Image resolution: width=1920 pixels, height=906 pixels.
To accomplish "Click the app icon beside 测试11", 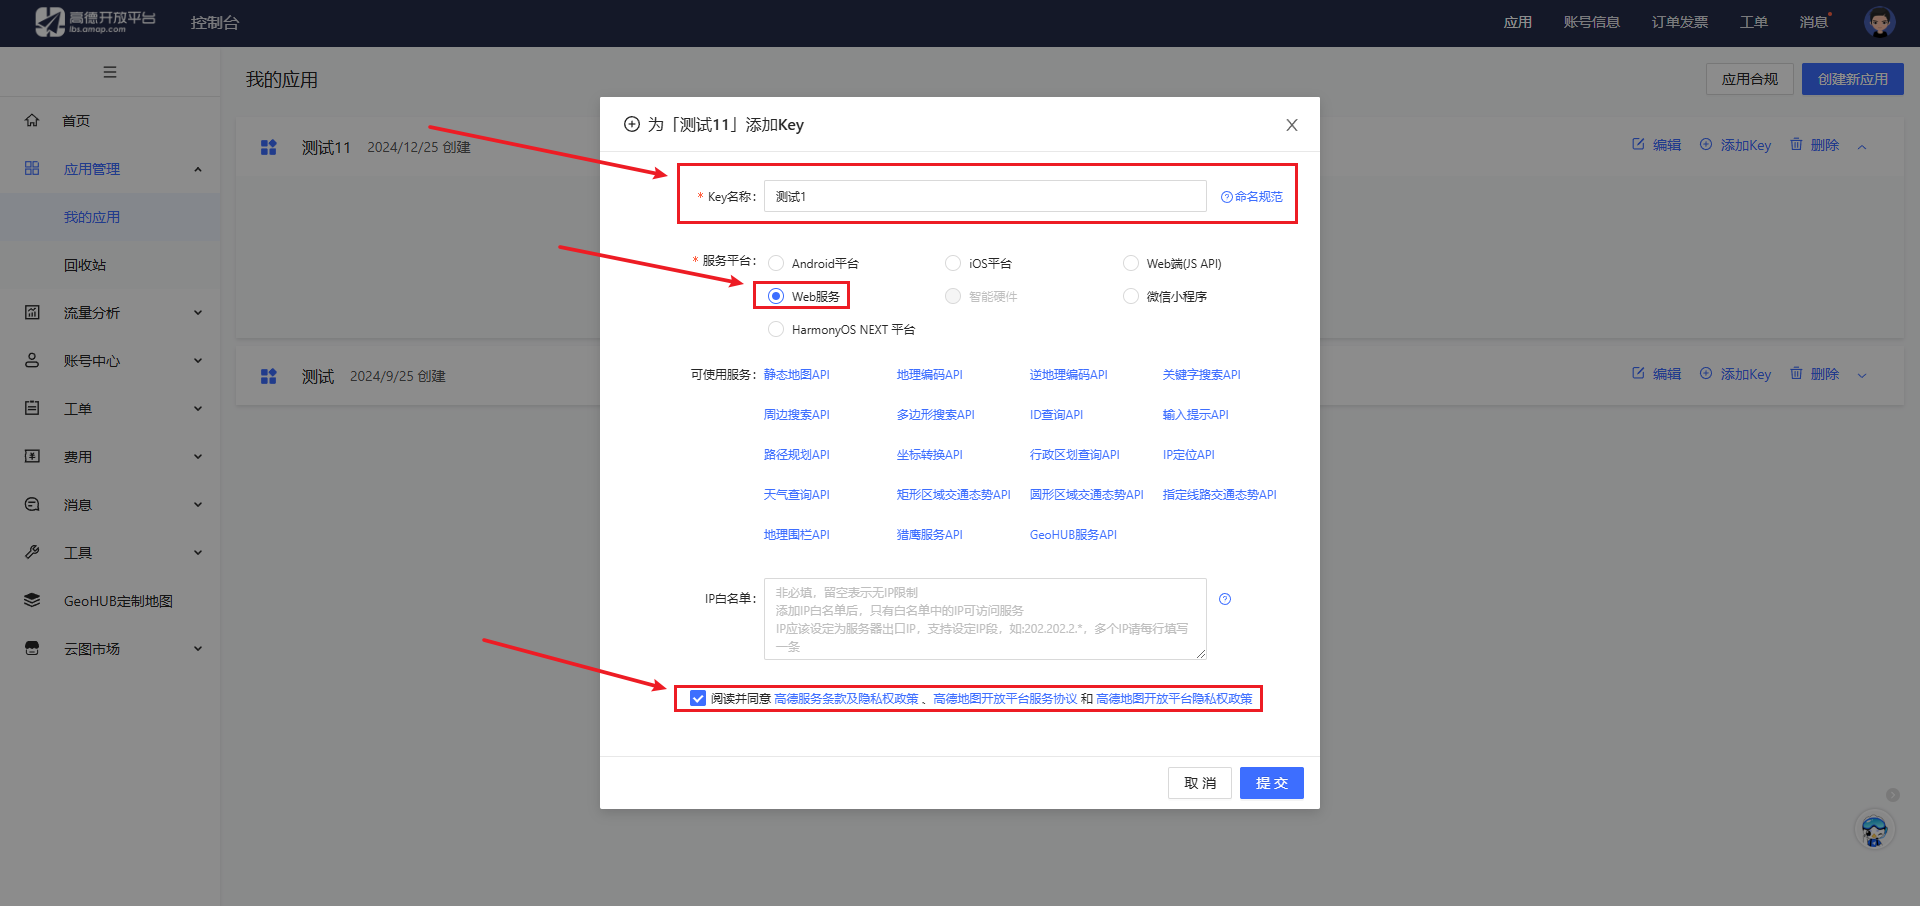I will [x=268, y=147].
